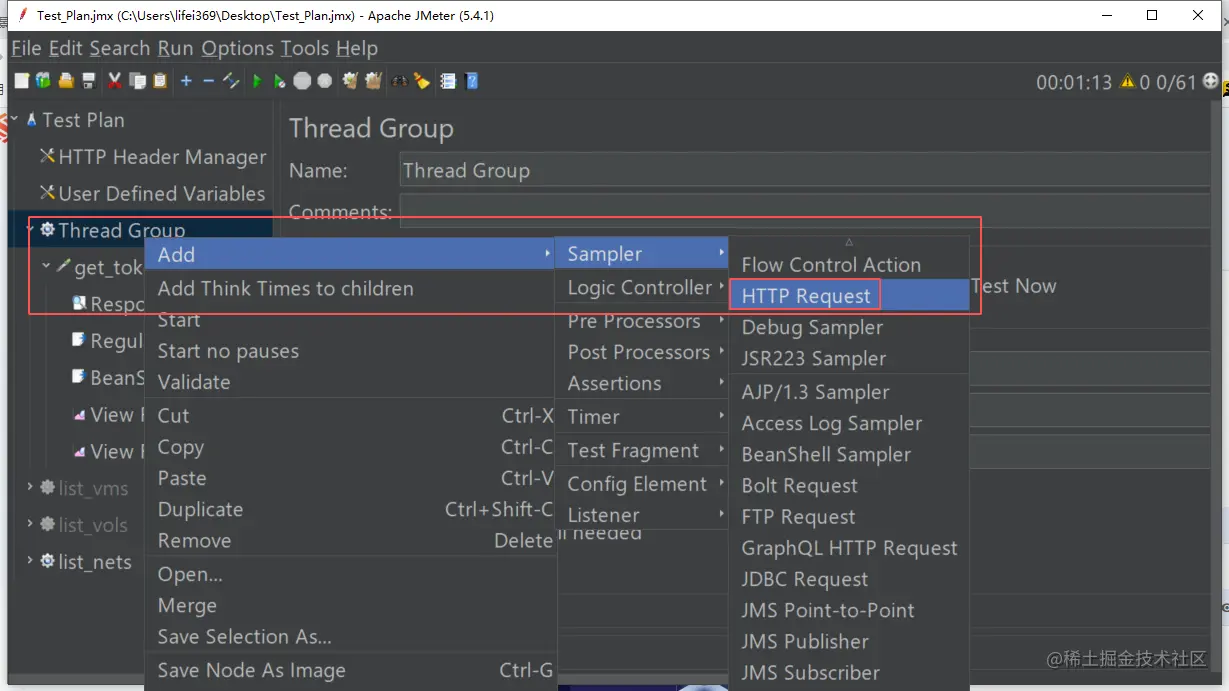Collapse all nodes with minus icon
This screenshot has width=1229, height=691.
coord(208,81)
